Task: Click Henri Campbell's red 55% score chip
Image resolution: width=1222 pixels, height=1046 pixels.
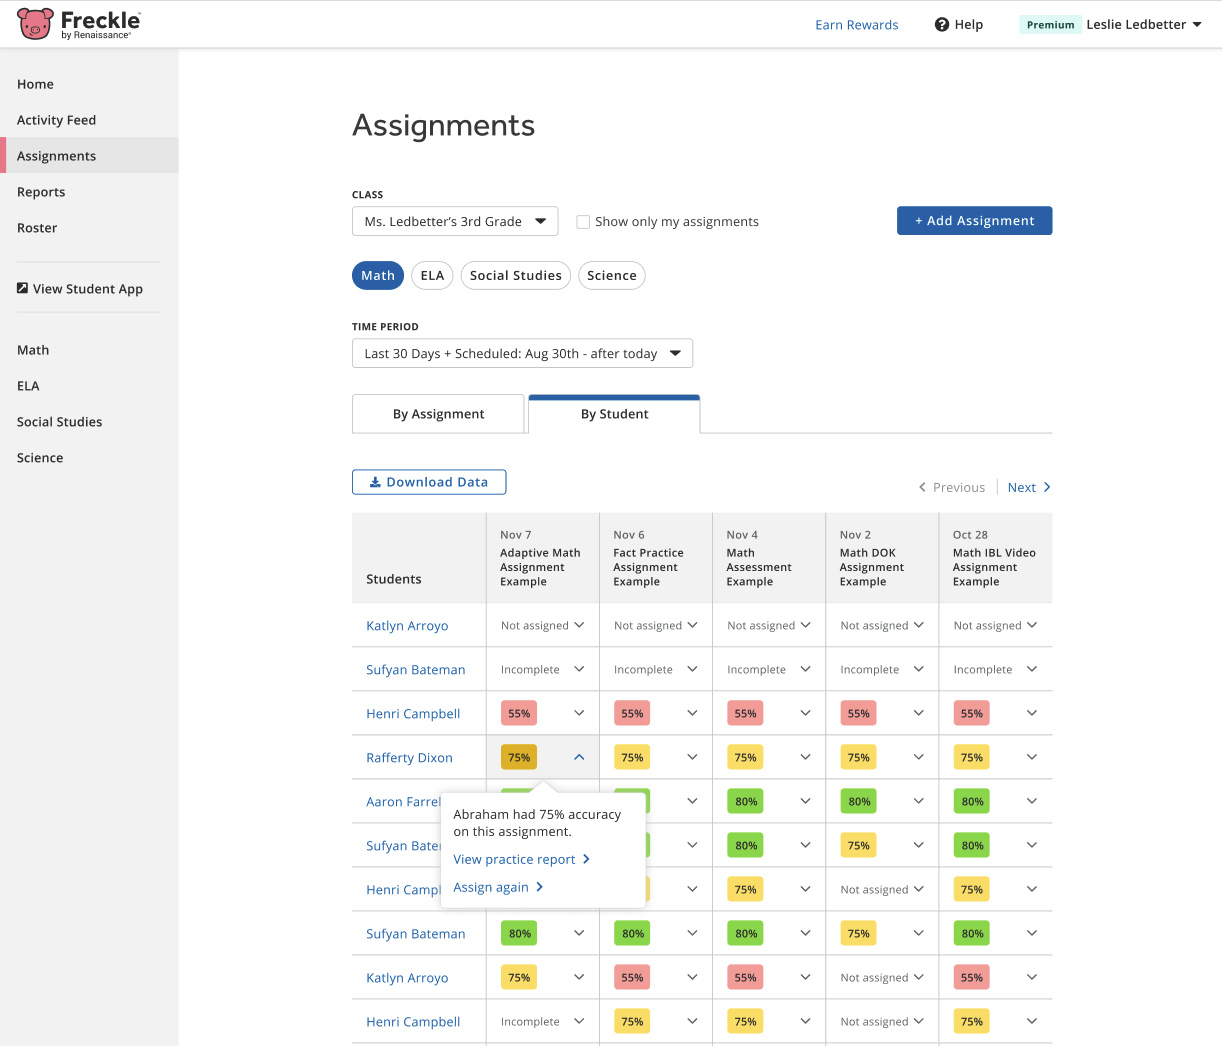Action: (x=518, y=713)
